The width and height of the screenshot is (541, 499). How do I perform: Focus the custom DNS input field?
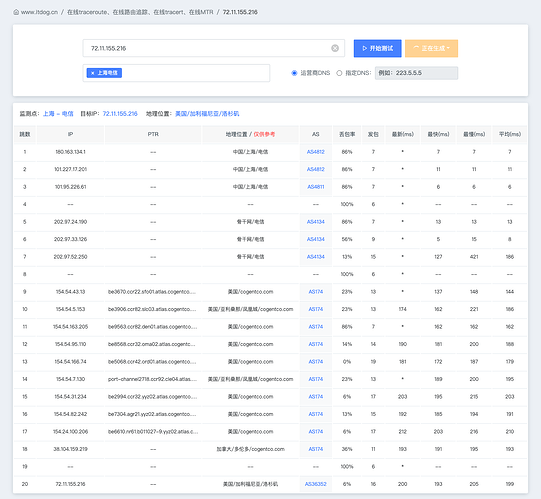[x=416, y=73]
